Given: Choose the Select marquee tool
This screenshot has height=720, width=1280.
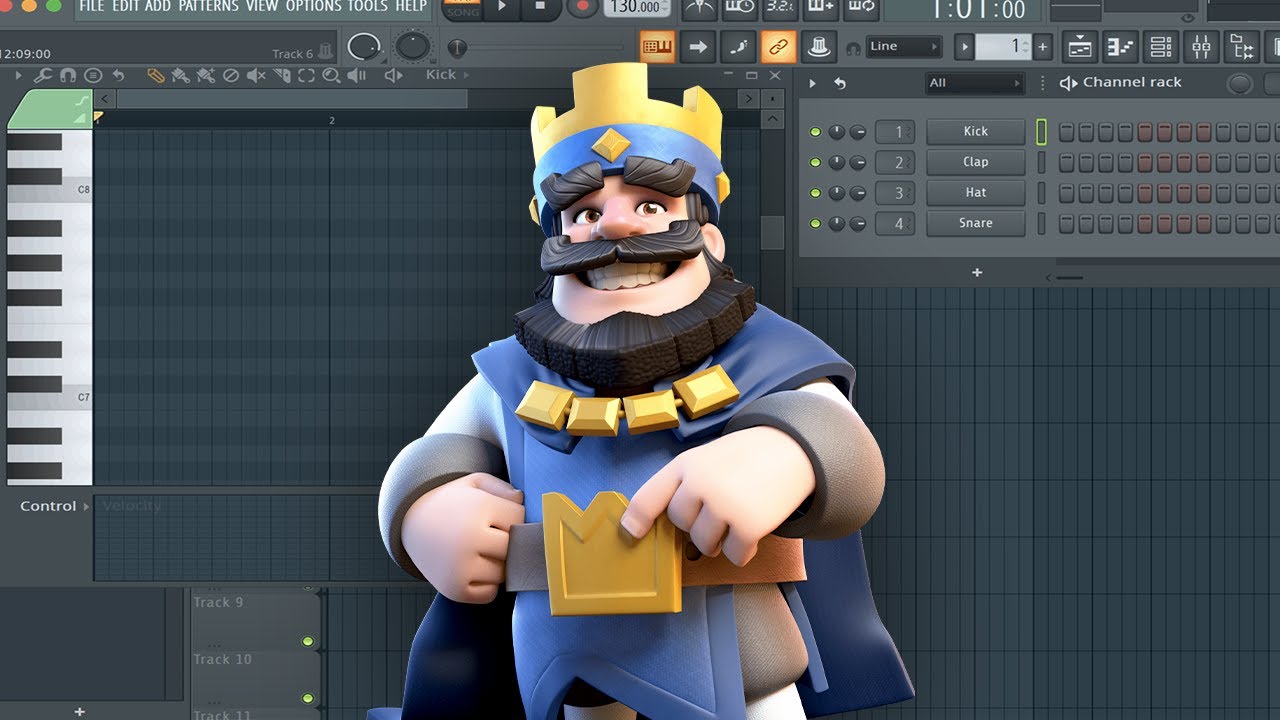Looking at the screenshot, I should [x=306, y=75].
